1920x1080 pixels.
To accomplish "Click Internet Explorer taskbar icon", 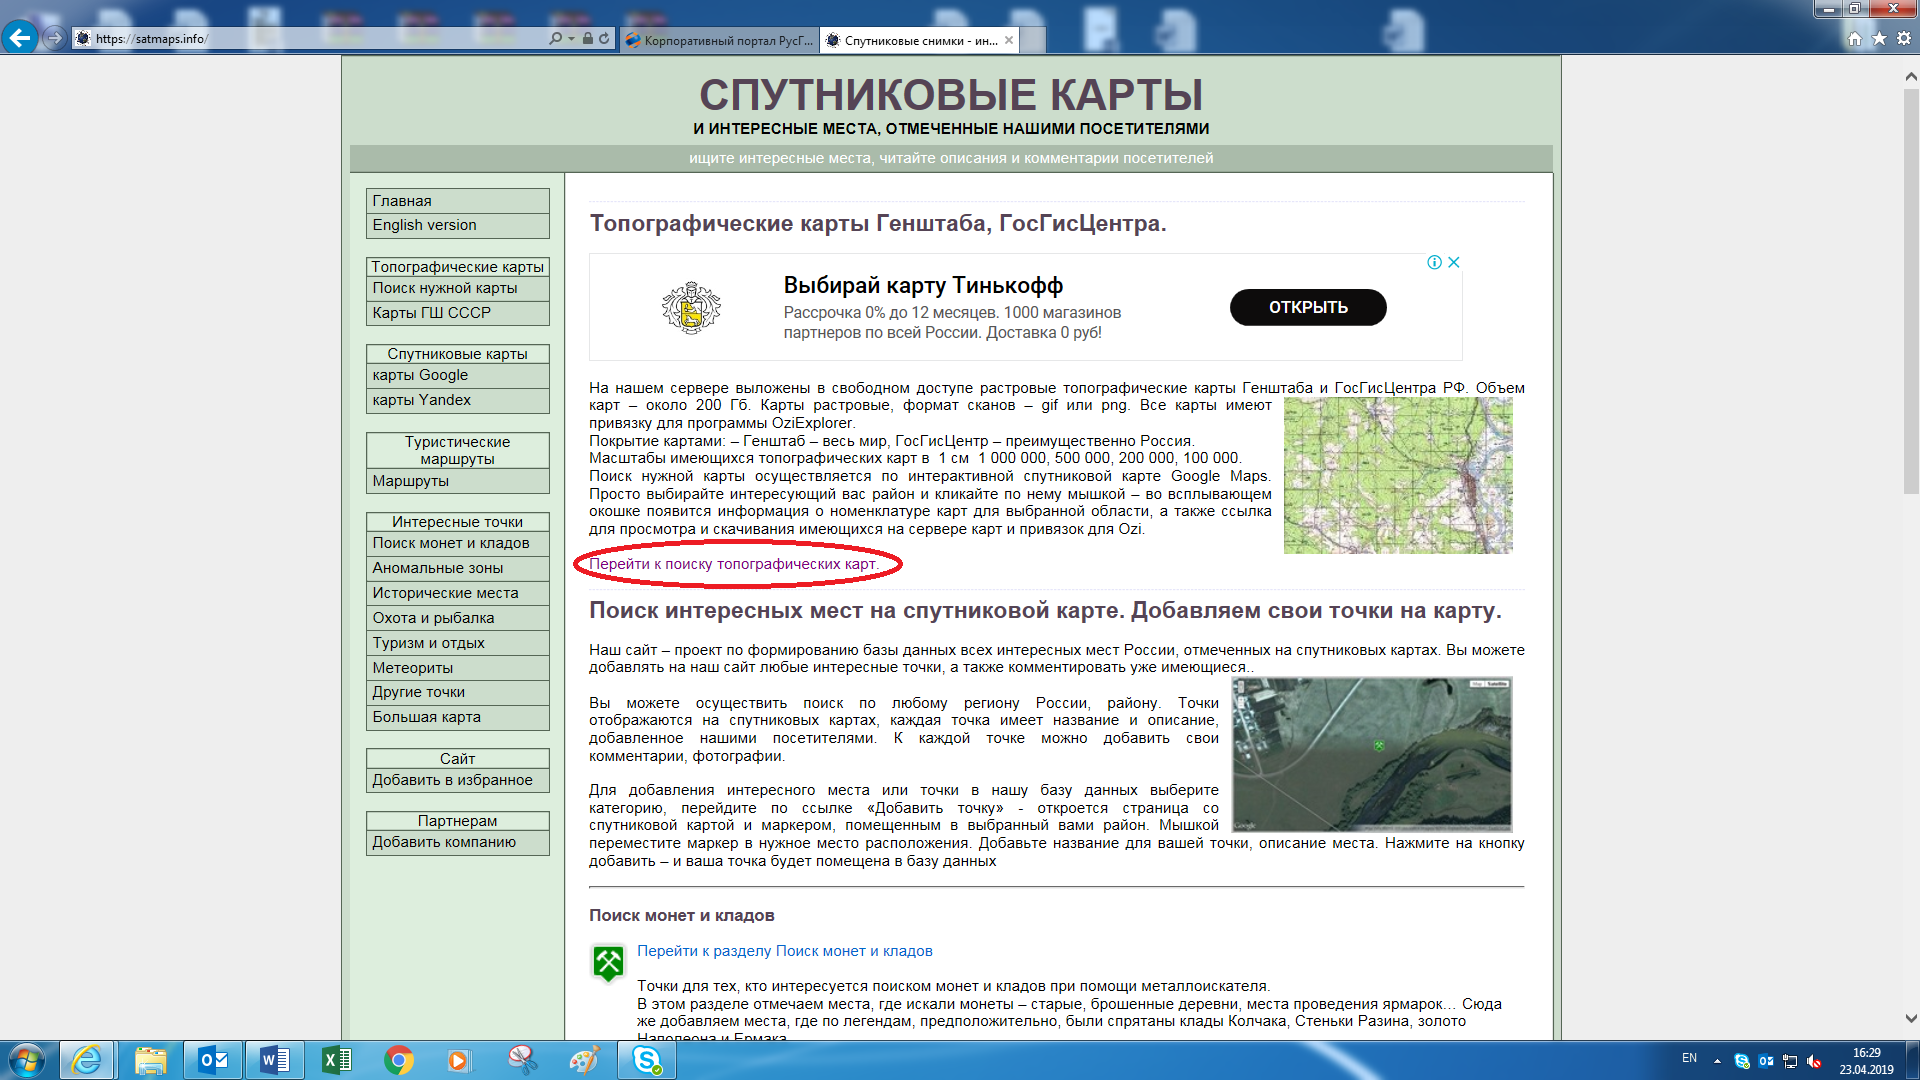I will pyautogui.click(x=87, y=1060).
